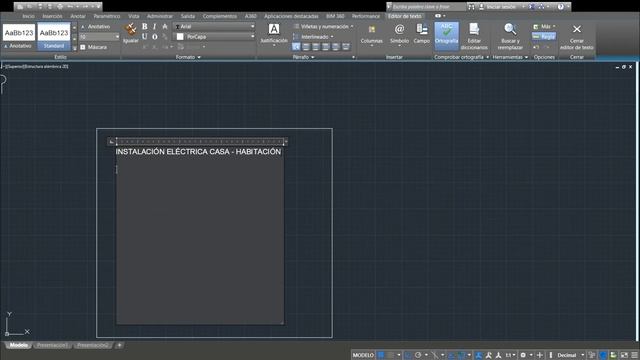Expand the text style gallery
The height and width of the screenshot is (360, 640).
74,48
